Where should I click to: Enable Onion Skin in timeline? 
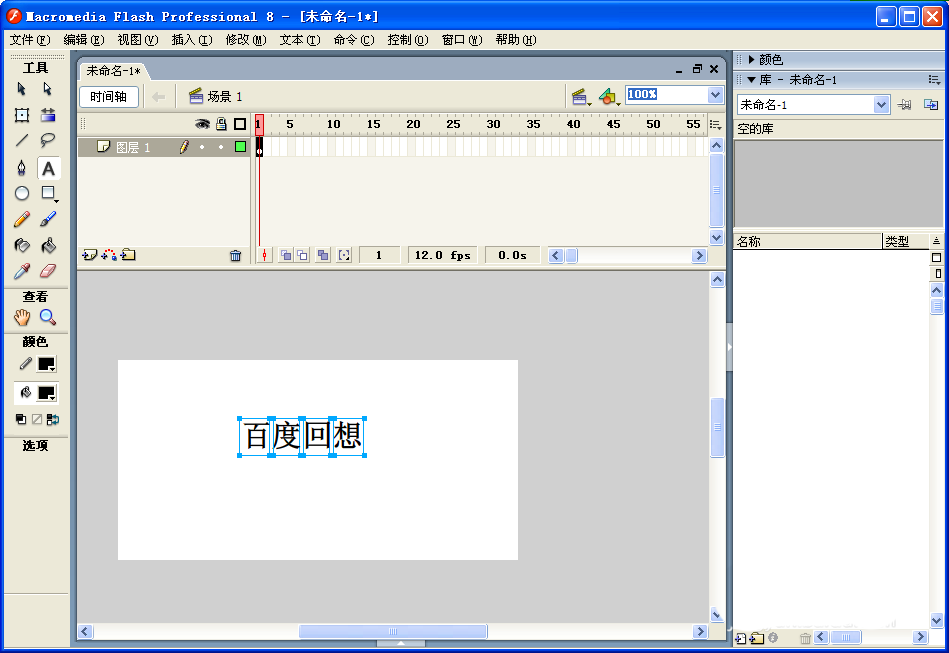286,255
